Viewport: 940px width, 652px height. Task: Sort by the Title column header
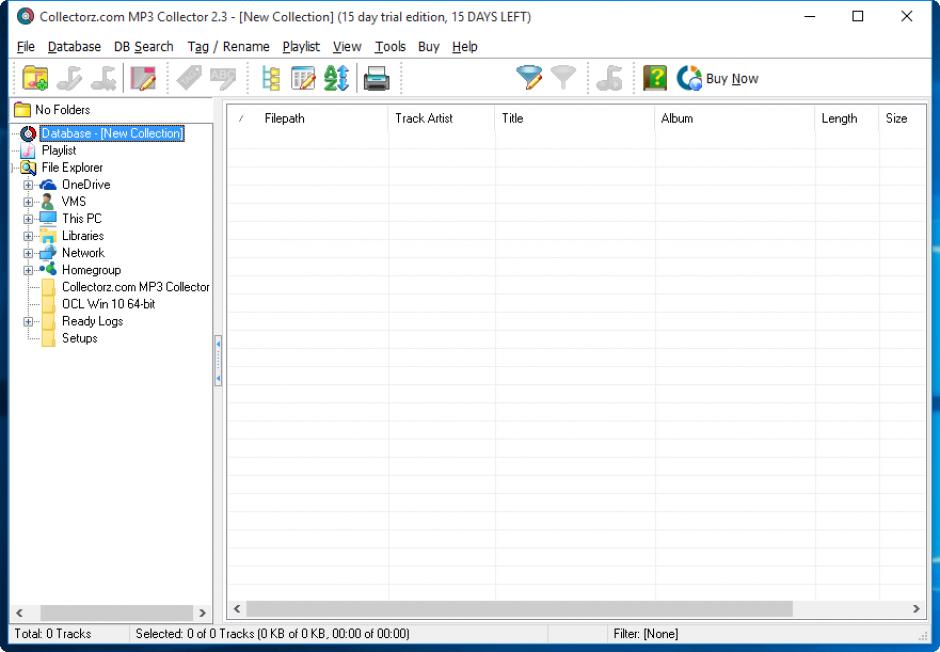tap(574, 119)
